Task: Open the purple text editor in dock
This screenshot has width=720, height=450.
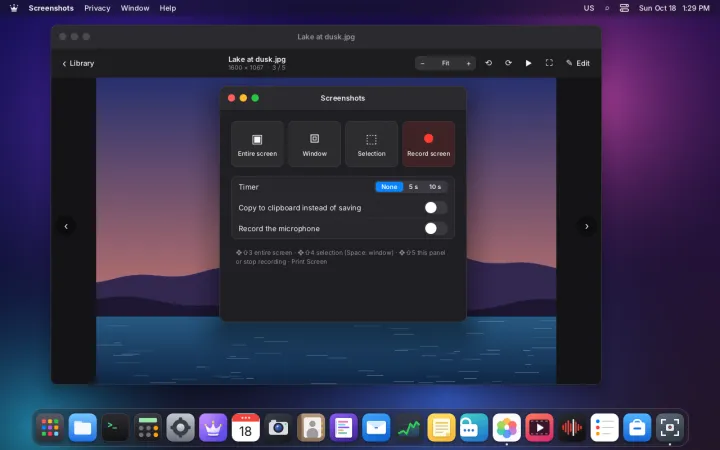Action: pos(343,428)
